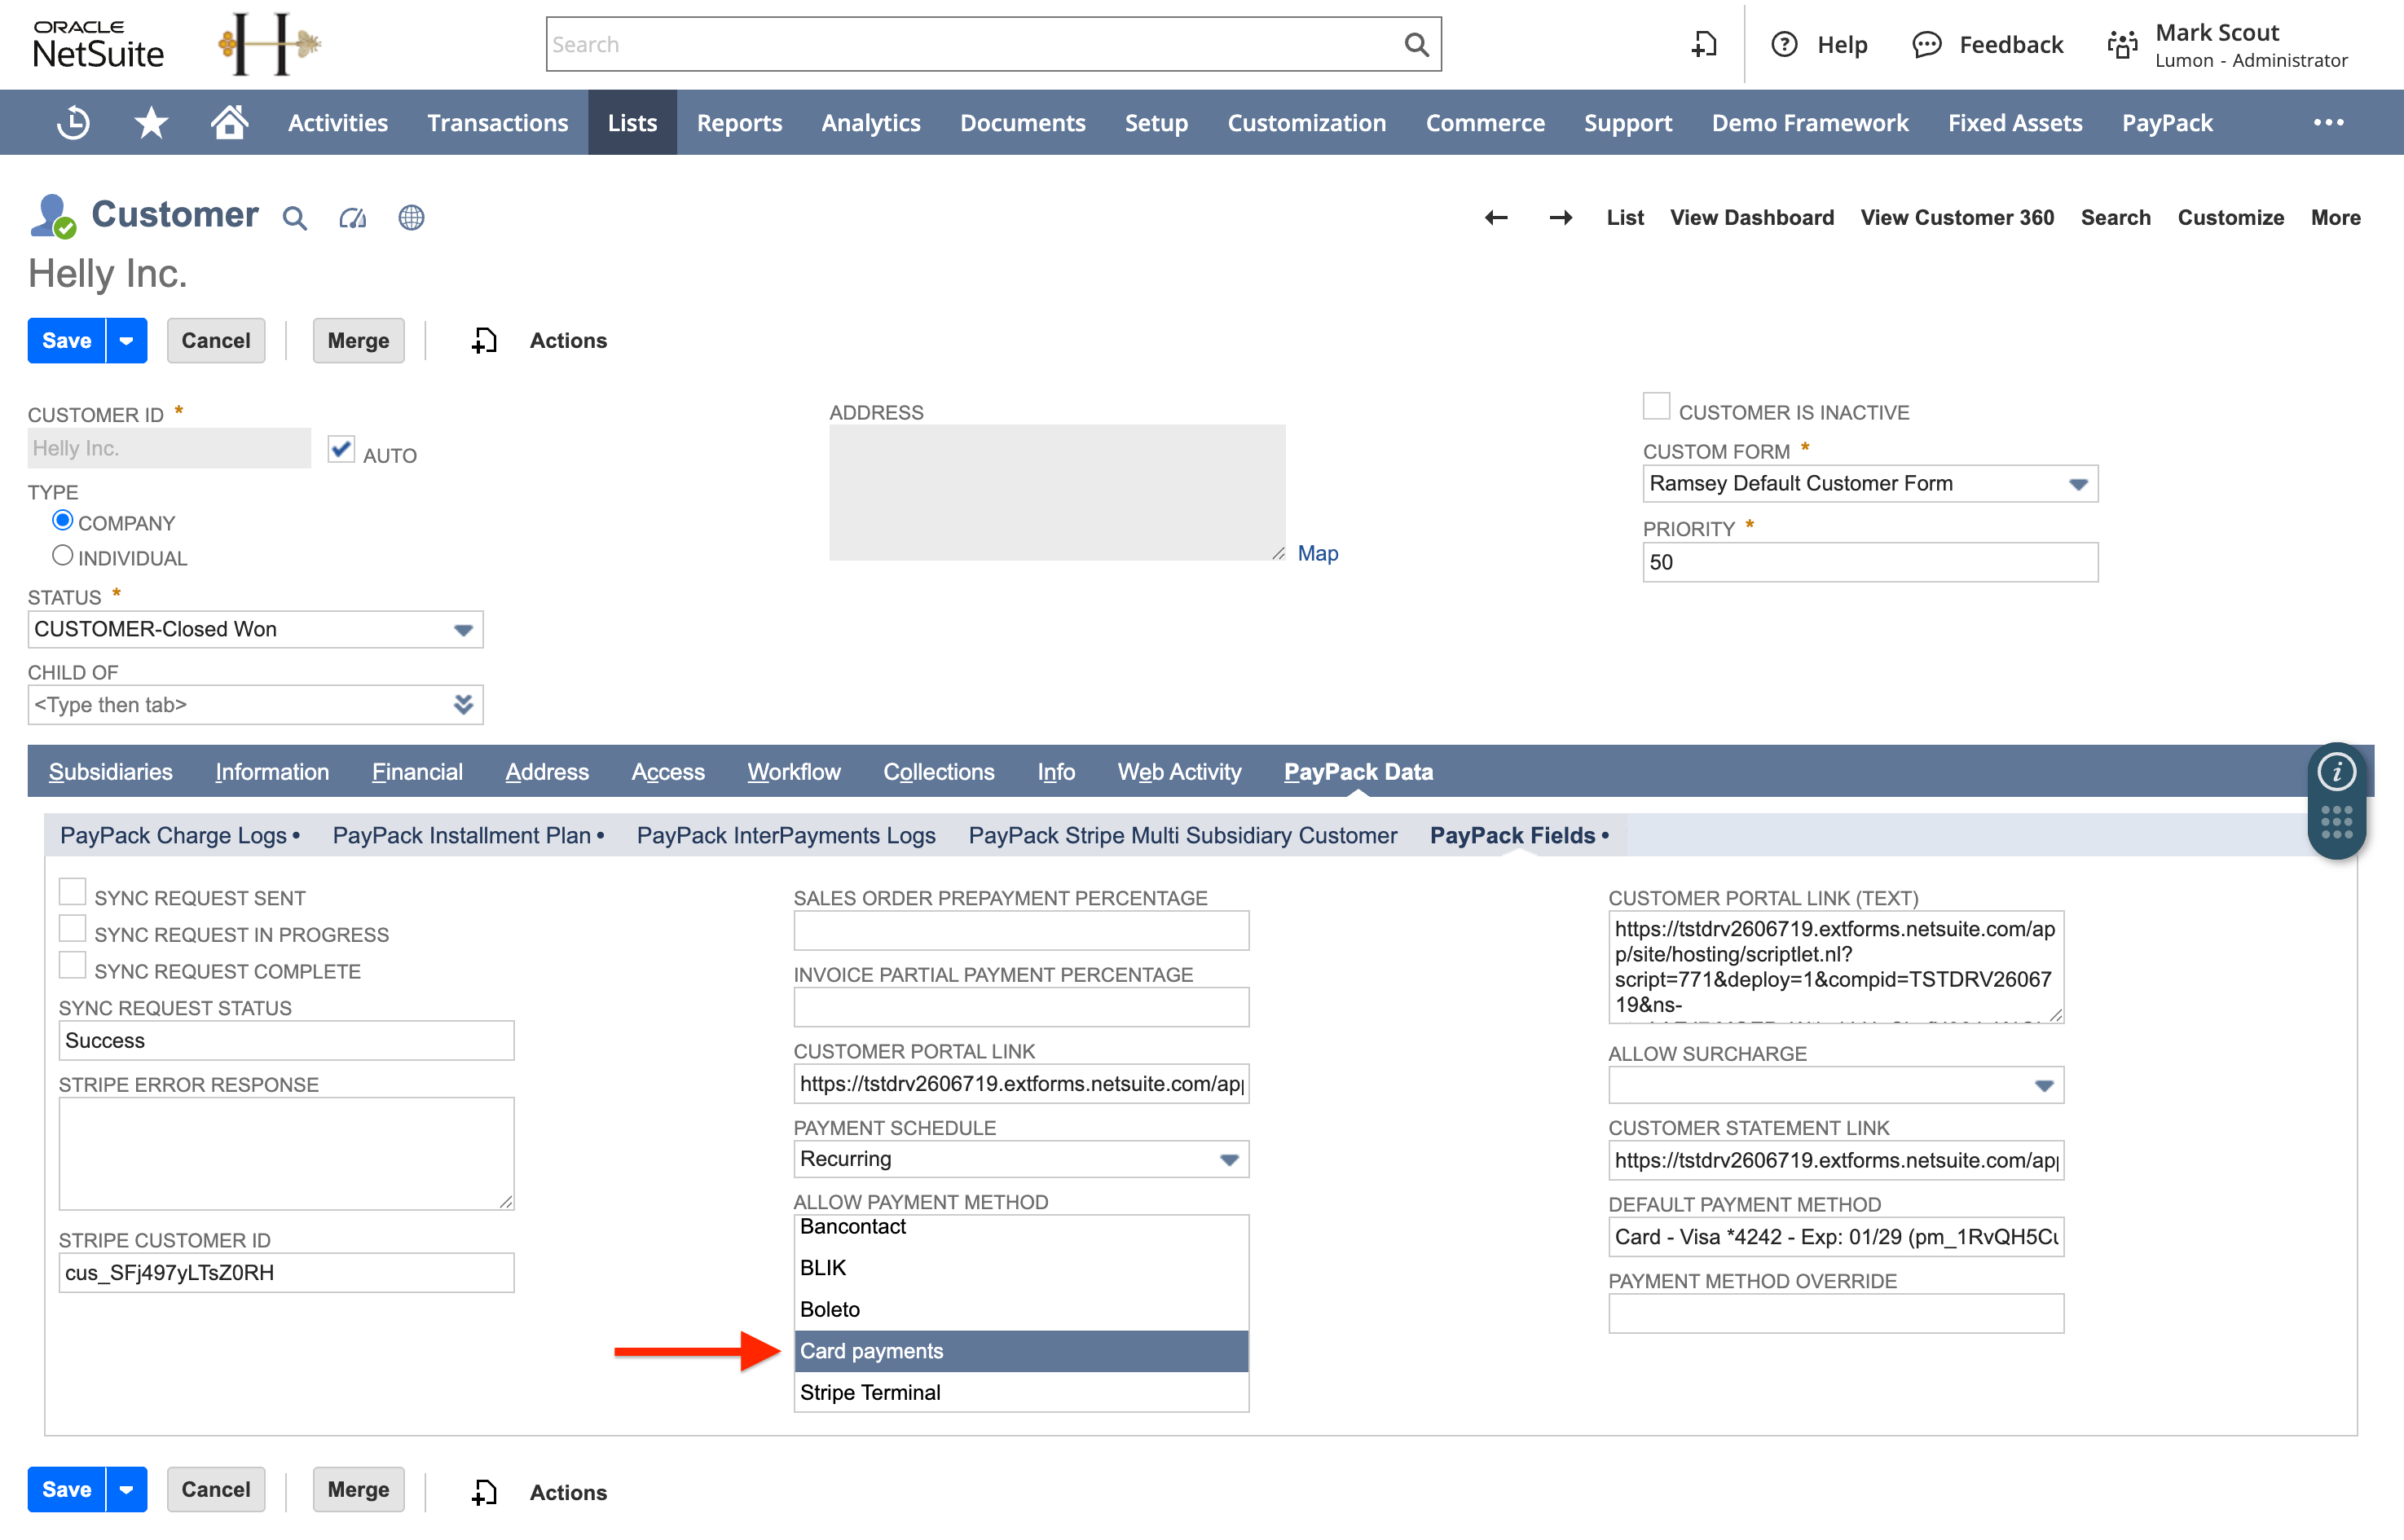The height and width of the screenshot is (1540, 2404).
Task: Select Stripe Terminal in allow payment method list
Action: (870, 1392)
